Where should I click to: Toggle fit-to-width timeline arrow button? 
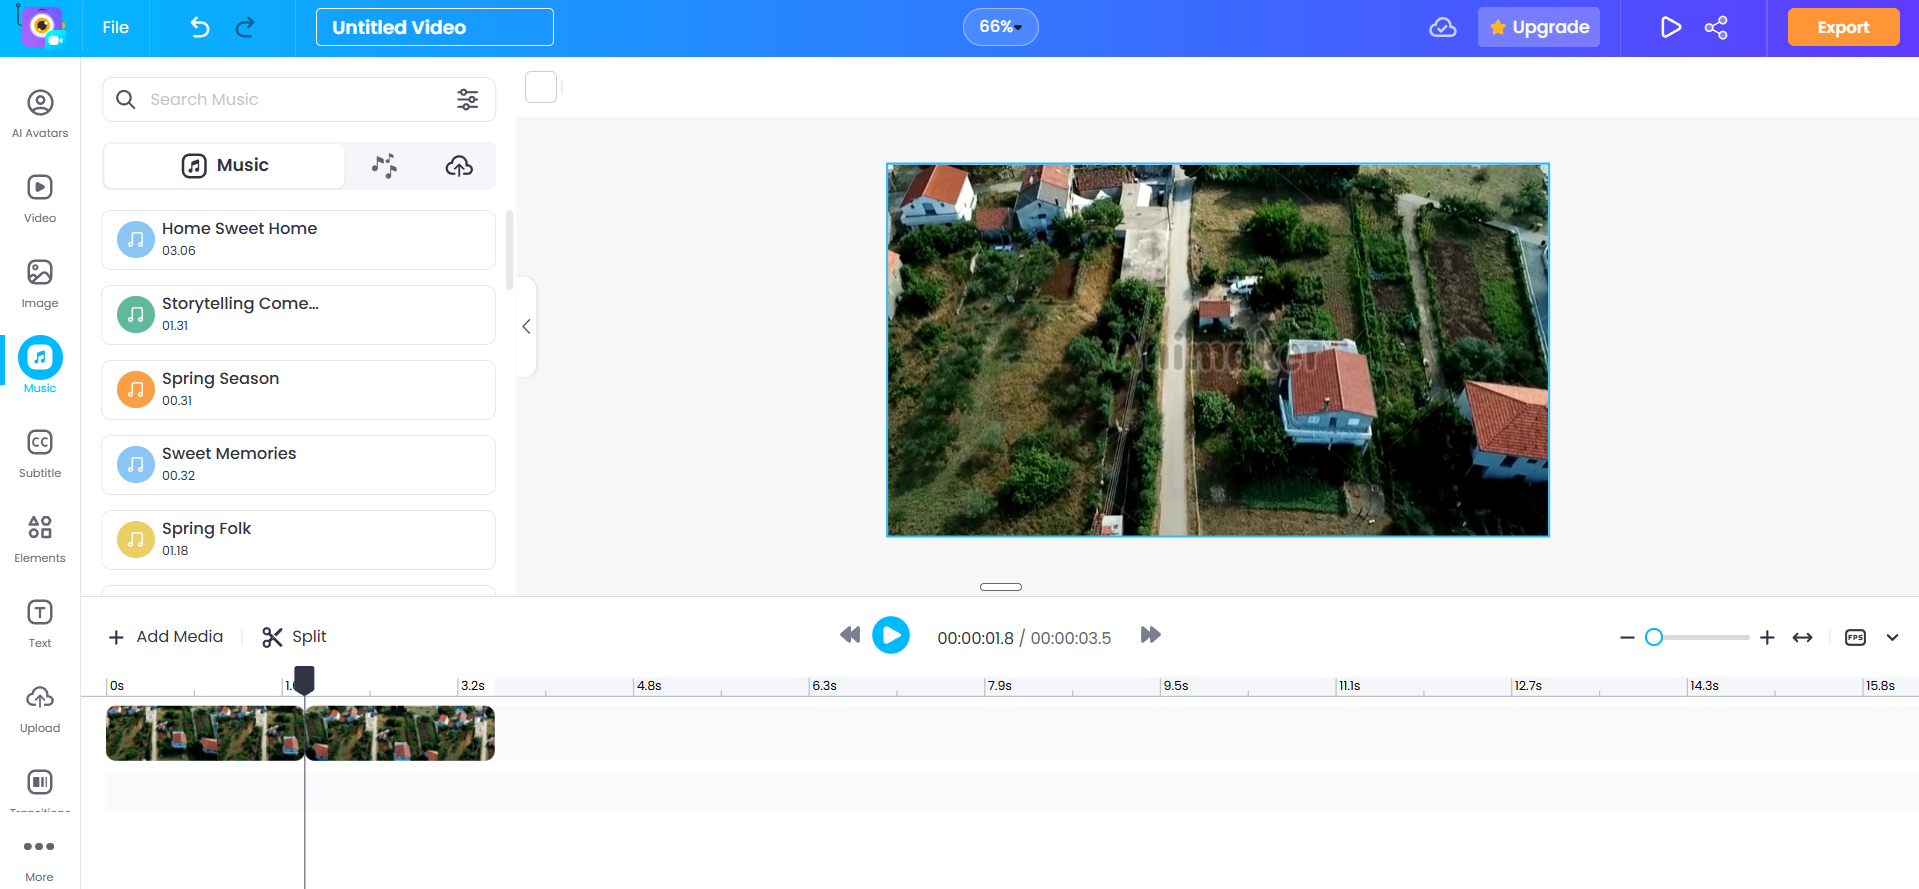[x=1802, y=637]
